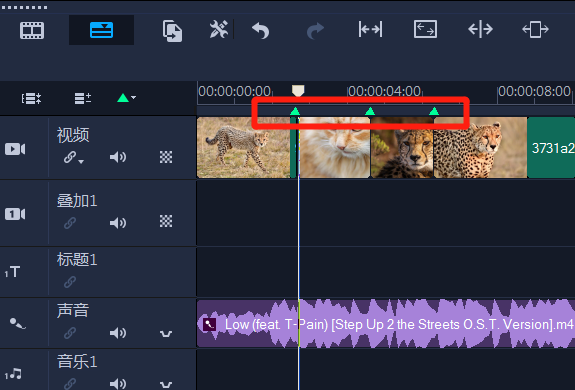Mute the 音乐1 track

click(118, 383)
